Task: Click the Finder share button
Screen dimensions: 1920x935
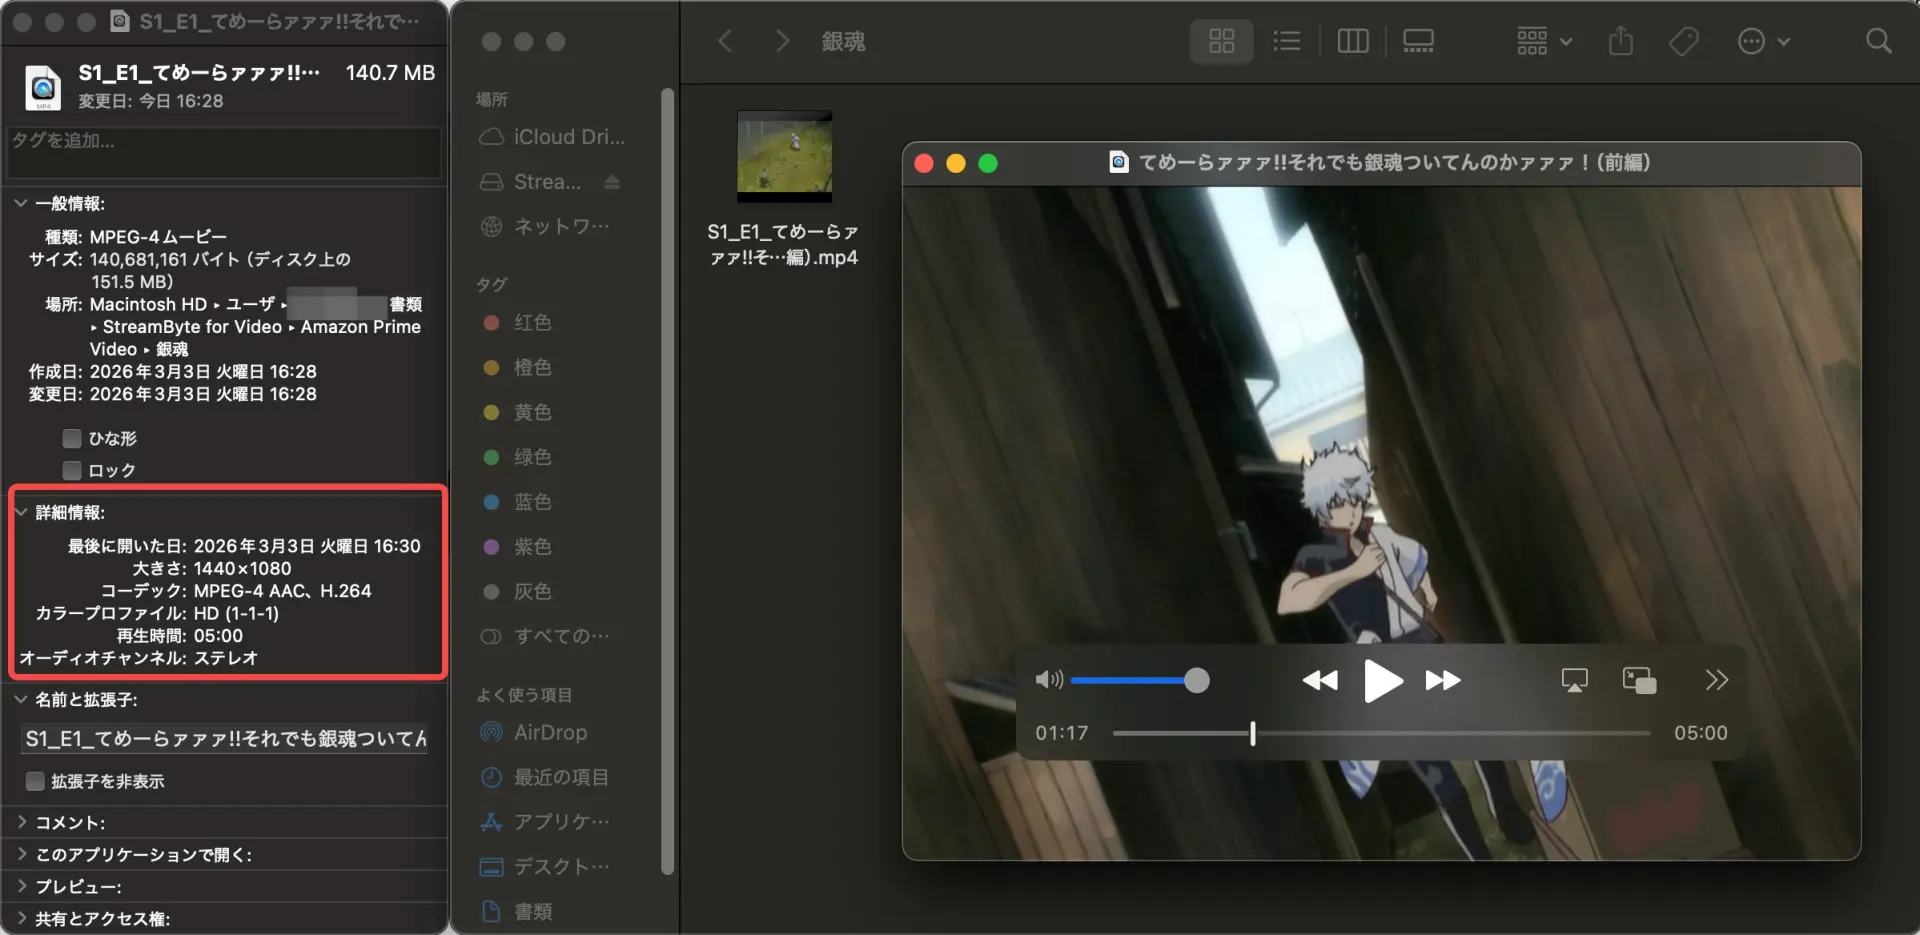Action: pos(1621,41)
